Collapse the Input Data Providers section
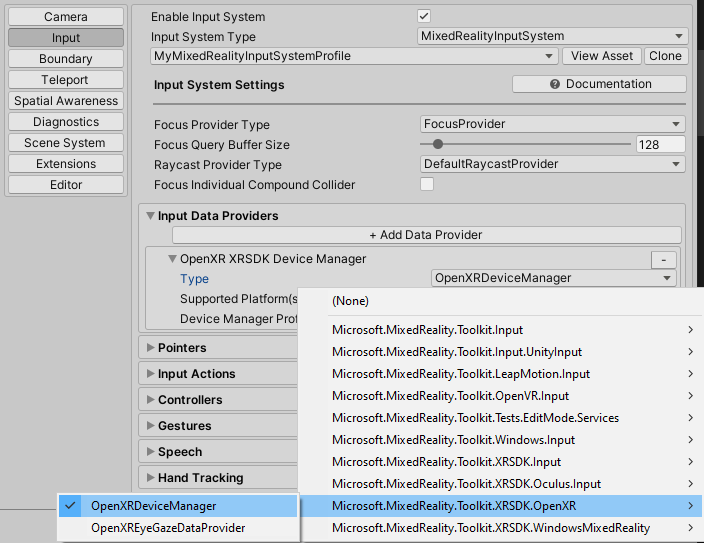 pos(150,216)
